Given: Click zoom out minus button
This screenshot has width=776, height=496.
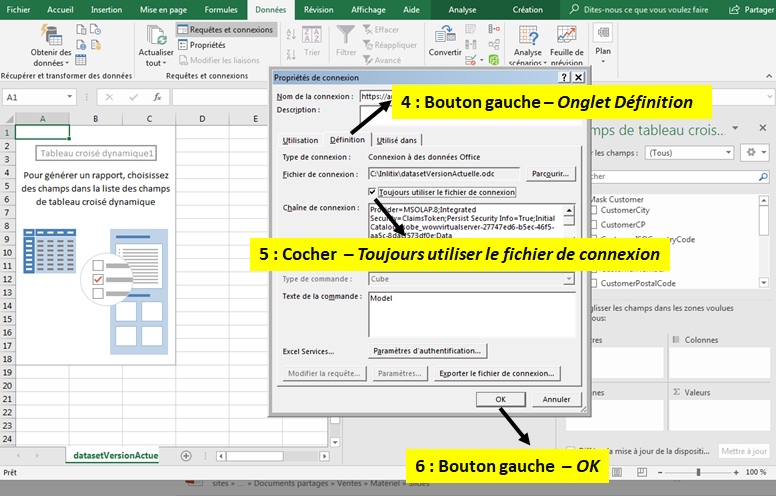Looking at the screenshot, I should [660, 472].
